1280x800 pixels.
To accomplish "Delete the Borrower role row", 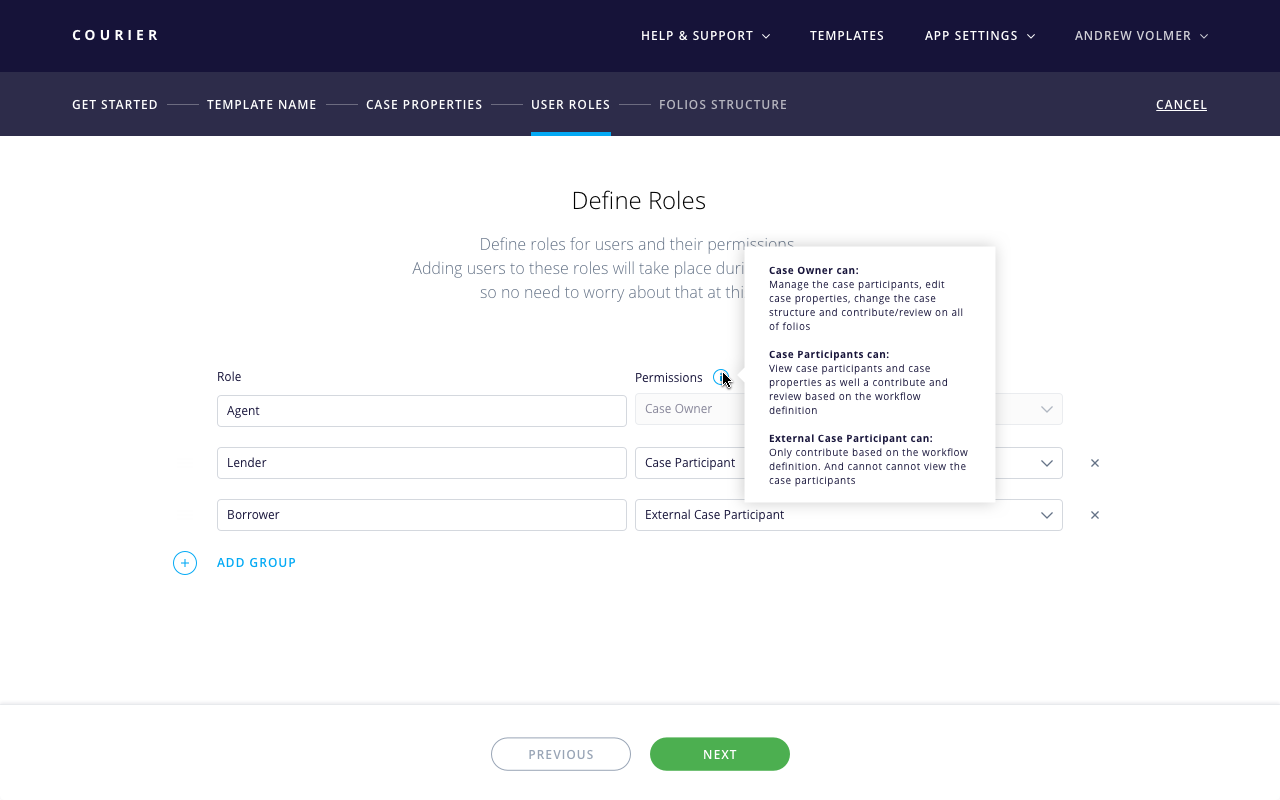I will click(1095, 515).
